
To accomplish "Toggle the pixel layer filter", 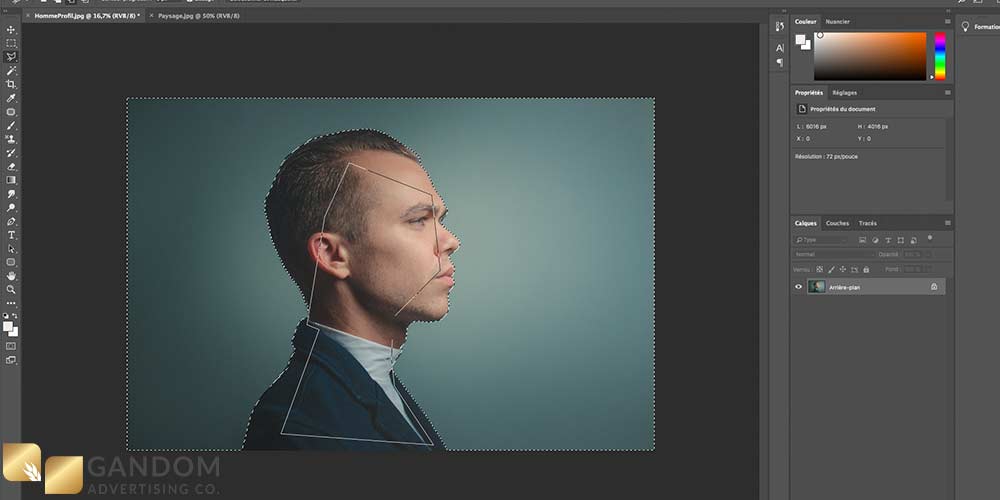I will tap(862, 240).
